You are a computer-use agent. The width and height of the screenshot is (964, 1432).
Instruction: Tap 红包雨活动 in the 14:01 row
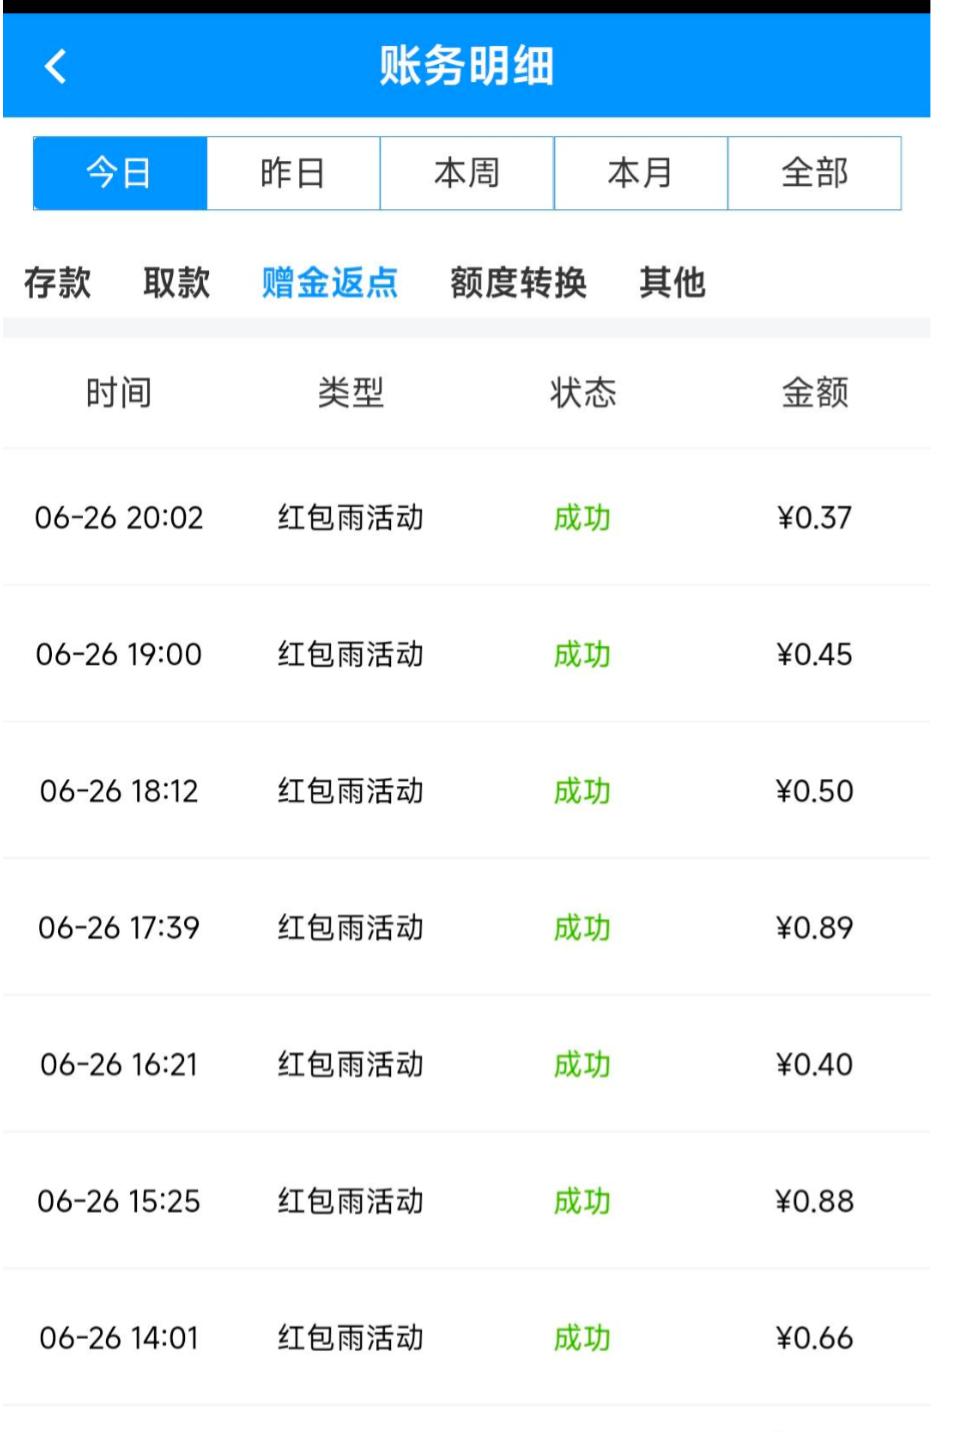[x=350, y=1338]
